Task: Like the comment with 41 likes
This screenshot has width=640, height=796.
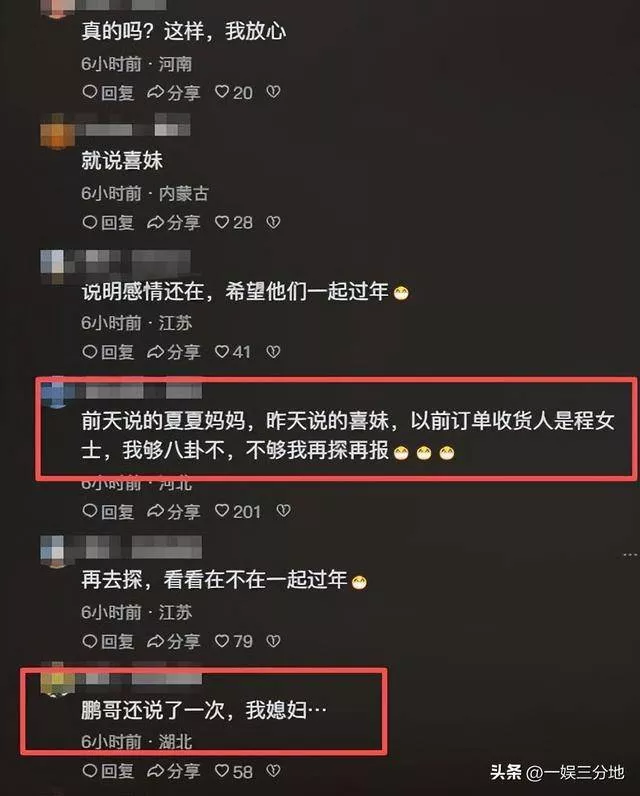Action: [x=232, y=352]
